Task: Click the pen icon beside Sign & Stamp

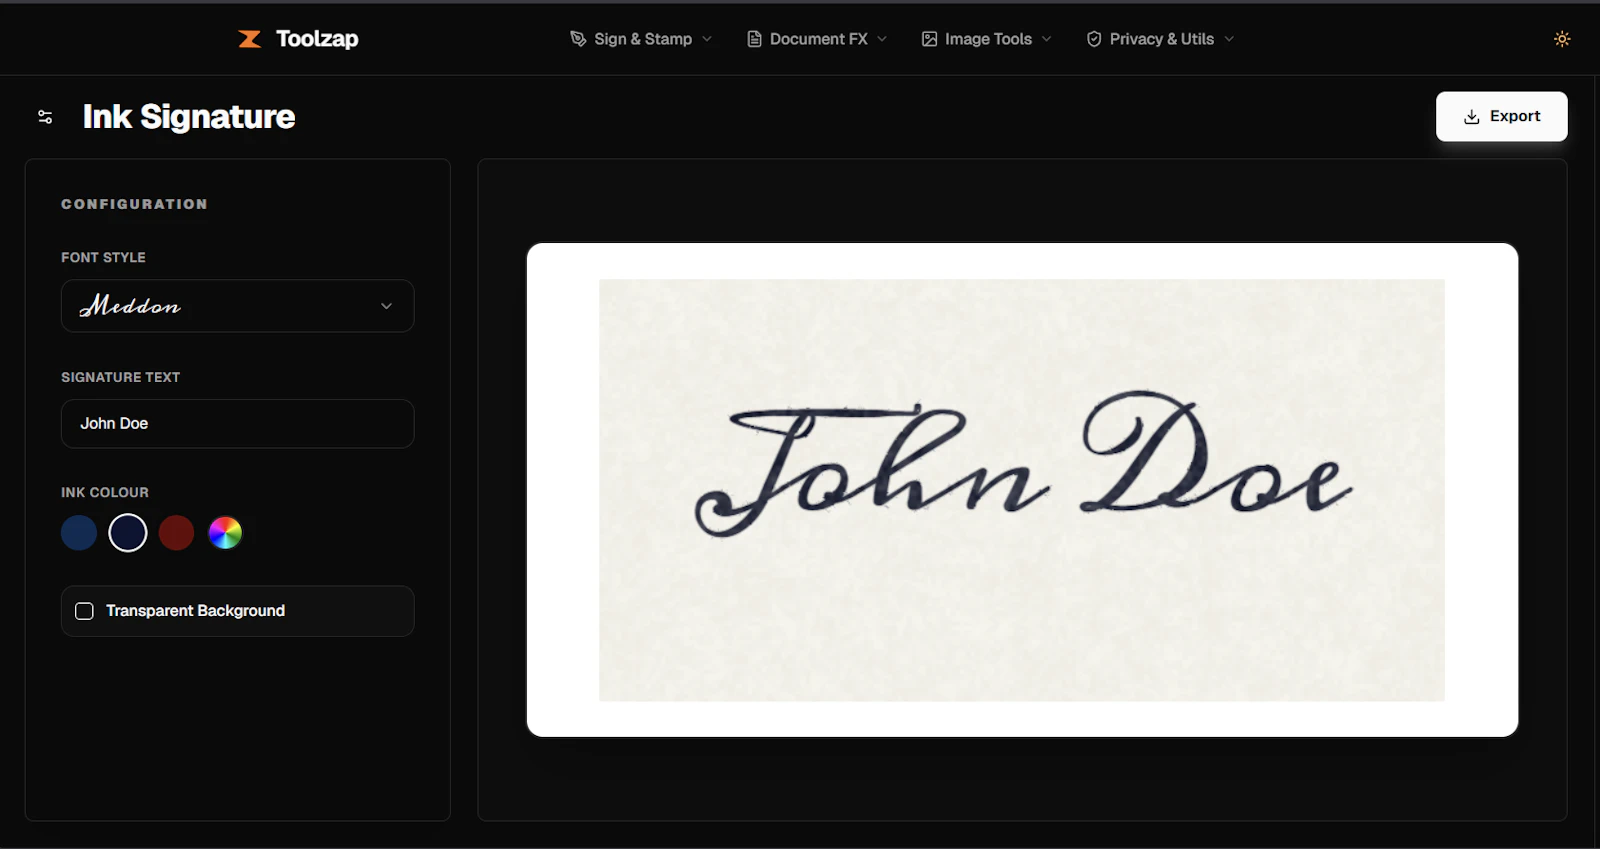Action: pyautogui.click(x=578, y=39)
